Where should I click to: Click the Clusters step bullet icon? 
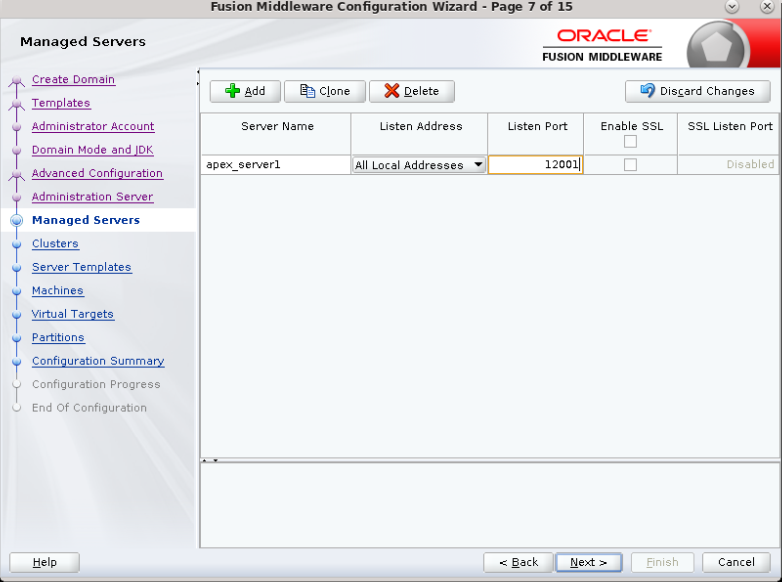click(x=17, y=244)
